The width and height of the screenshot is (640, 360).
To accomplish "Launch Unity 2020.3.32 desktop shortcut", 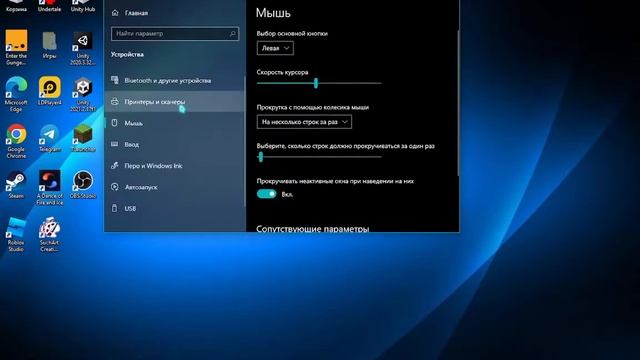I will pyautogui.click(x=82, y=48).
